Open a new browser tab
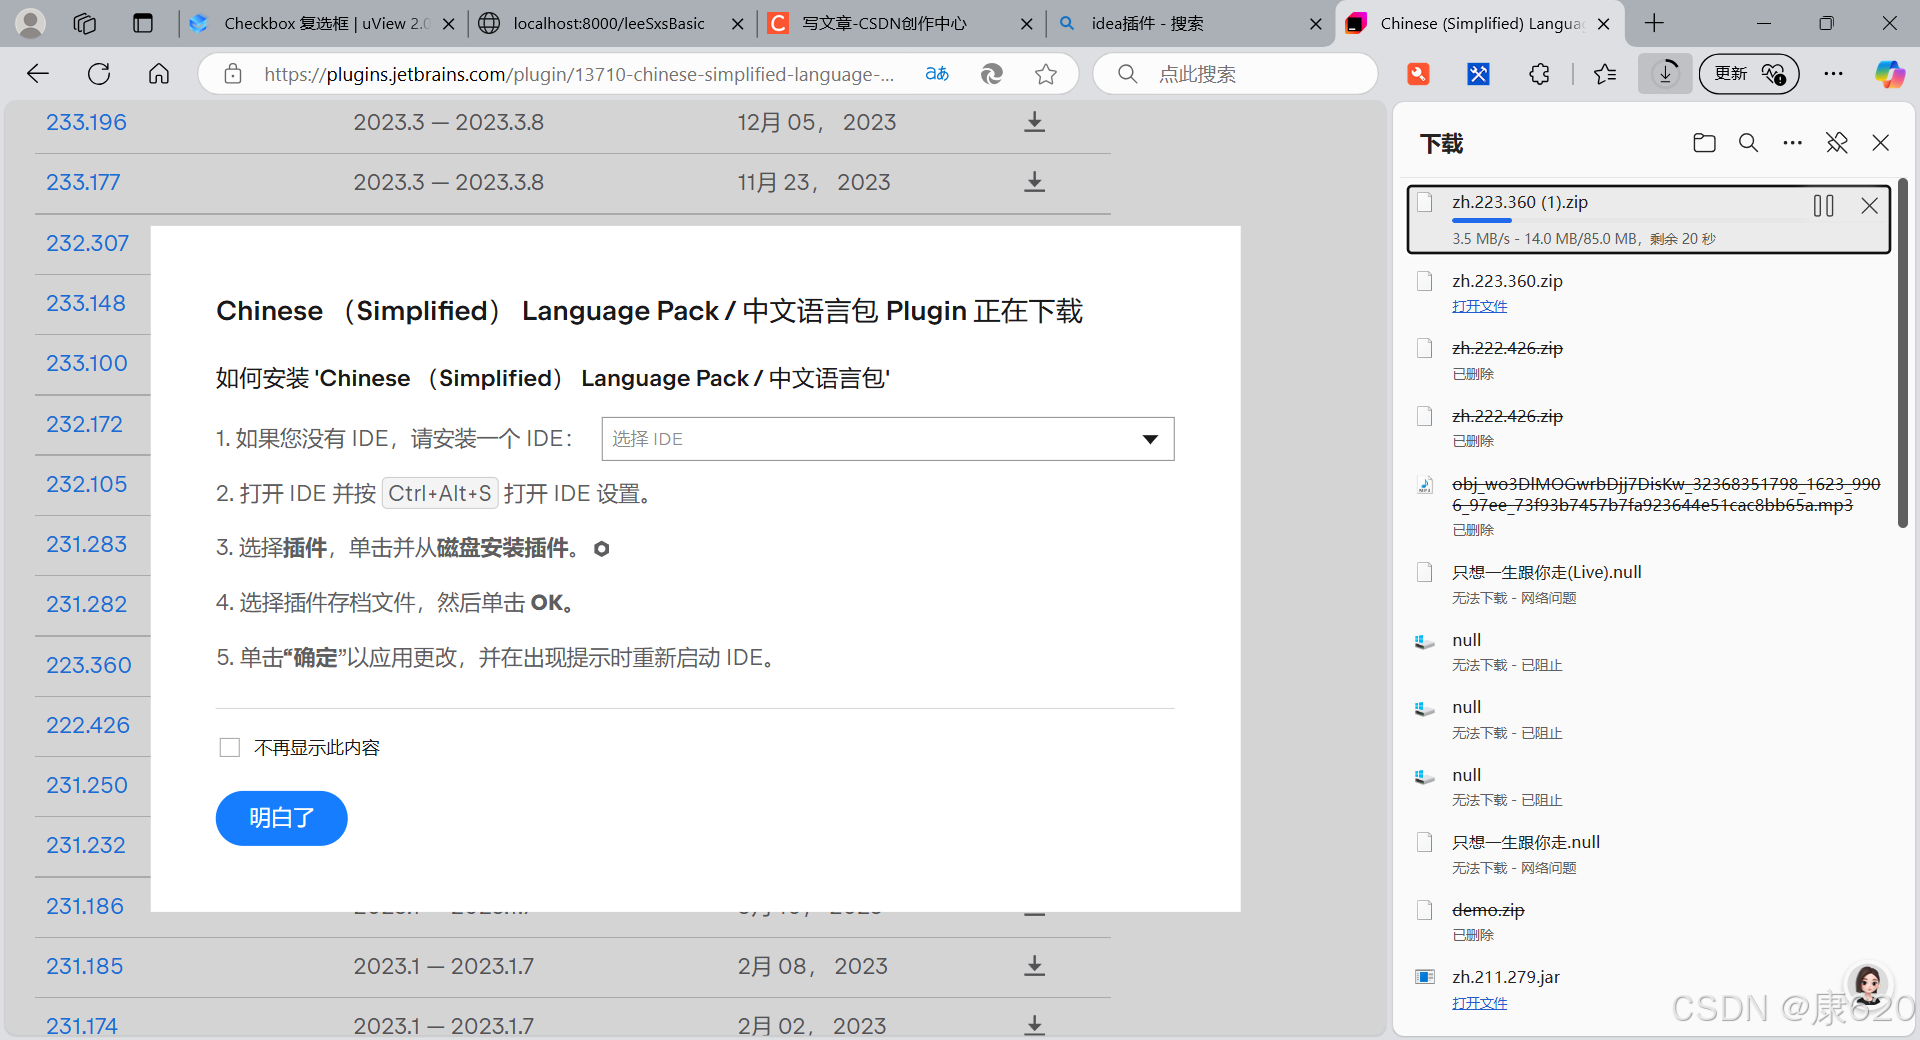This screenshot has width=1920, height=1040. pyautogui.click(x=1654, y=23)
